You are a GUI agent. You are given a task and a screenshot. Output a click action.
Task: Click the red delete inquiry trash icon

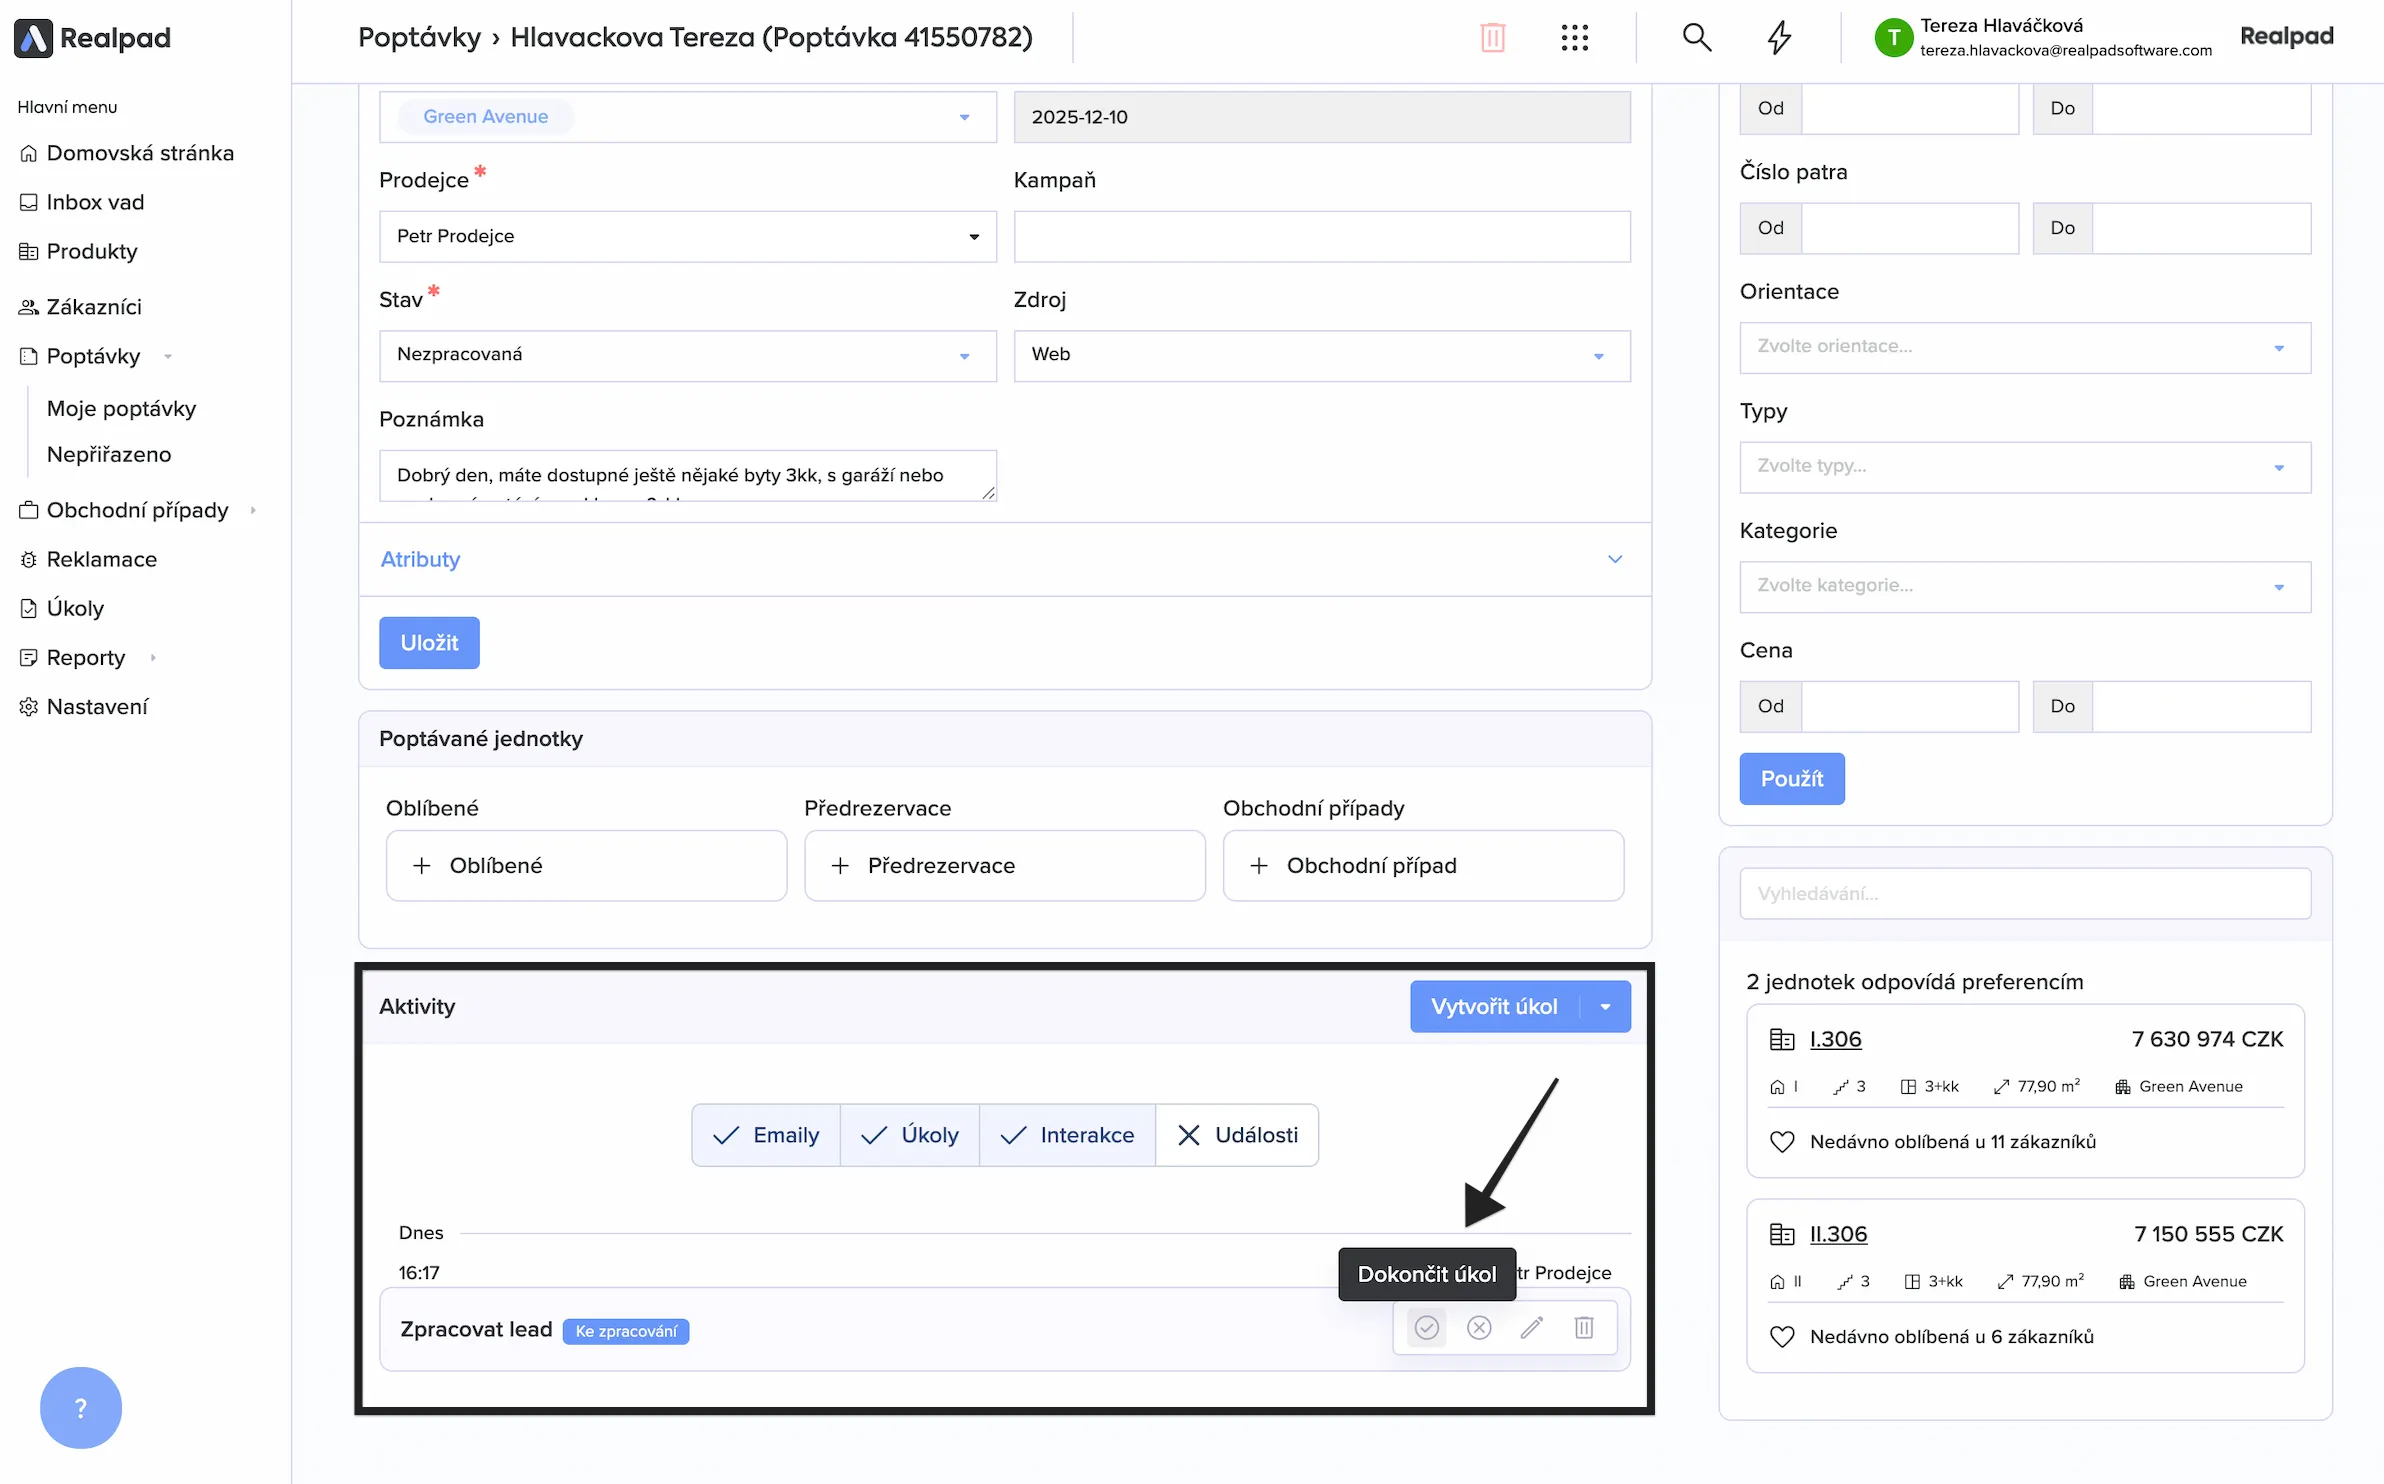coord(1492,38)
